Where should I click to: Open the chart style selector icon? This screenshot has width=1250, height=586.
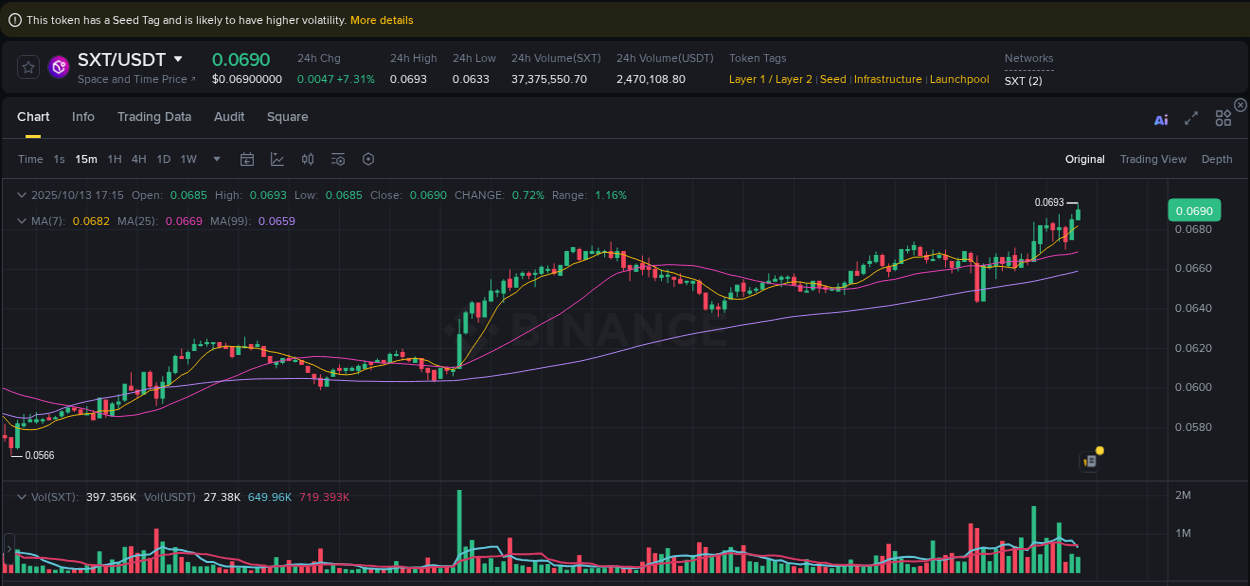click(277, 159)
